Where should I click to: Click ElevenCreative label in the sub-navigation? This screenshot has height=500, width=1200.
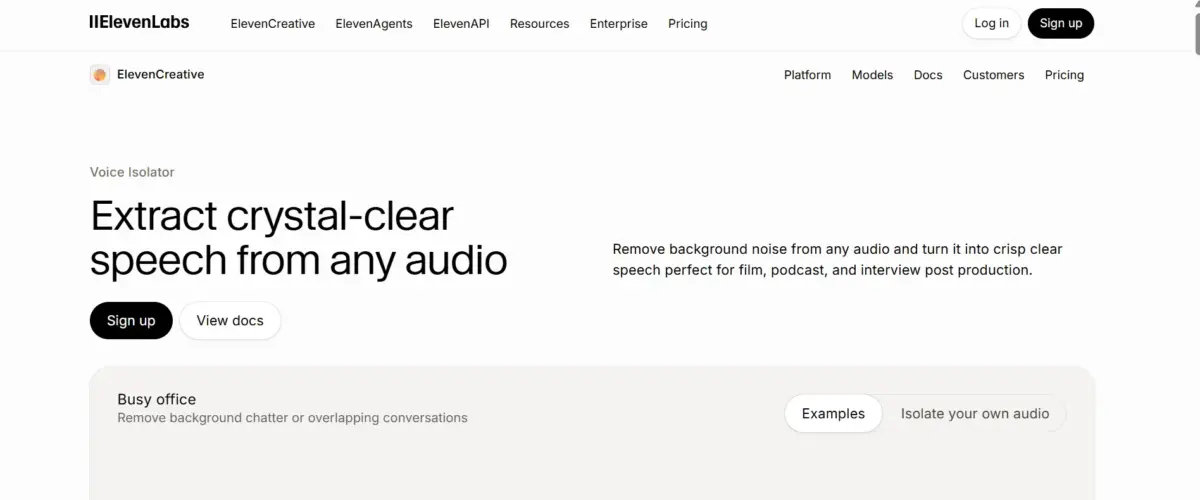(x=160, y=75)
